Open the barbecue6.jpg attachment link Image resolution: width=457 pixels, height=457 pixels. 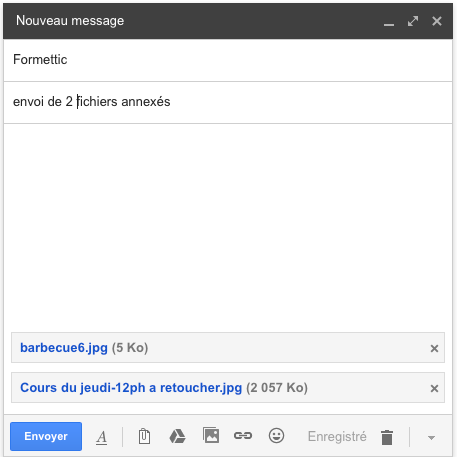pyautogui.click(x=64, y=348)
